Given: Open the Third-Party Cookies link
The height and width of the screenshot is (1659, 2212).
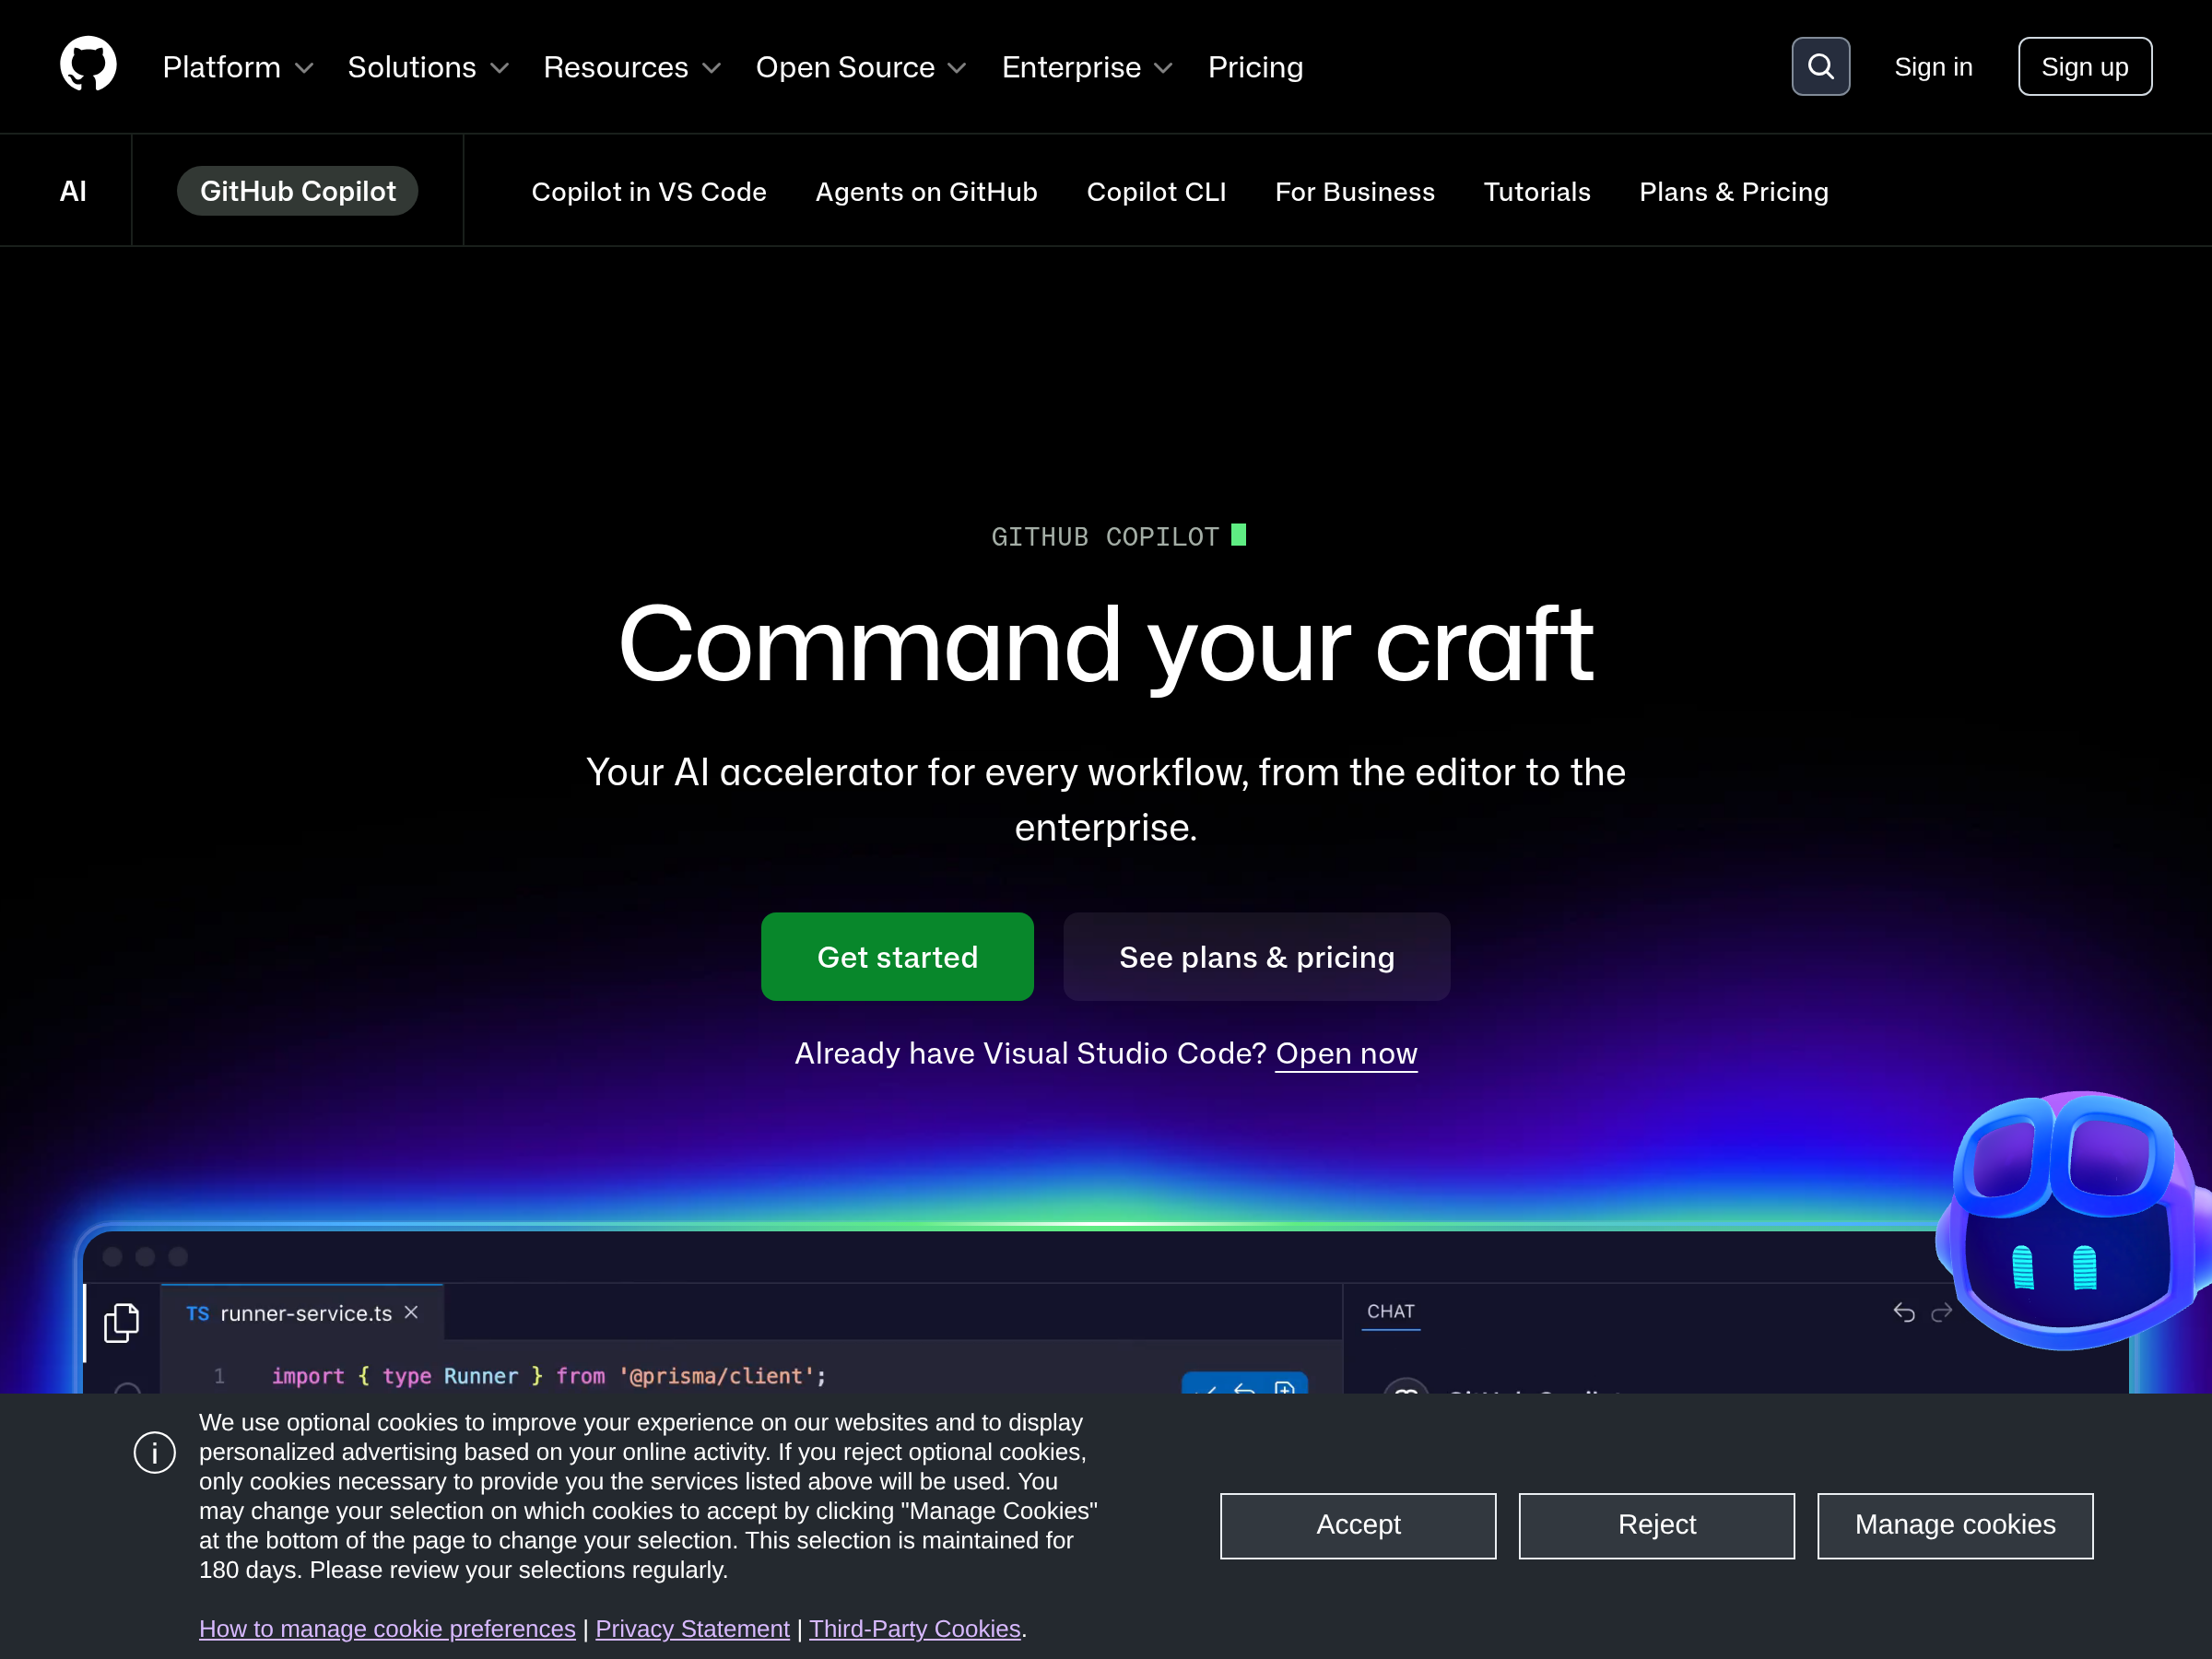Looking at the screenshot, I should 914,1628.
